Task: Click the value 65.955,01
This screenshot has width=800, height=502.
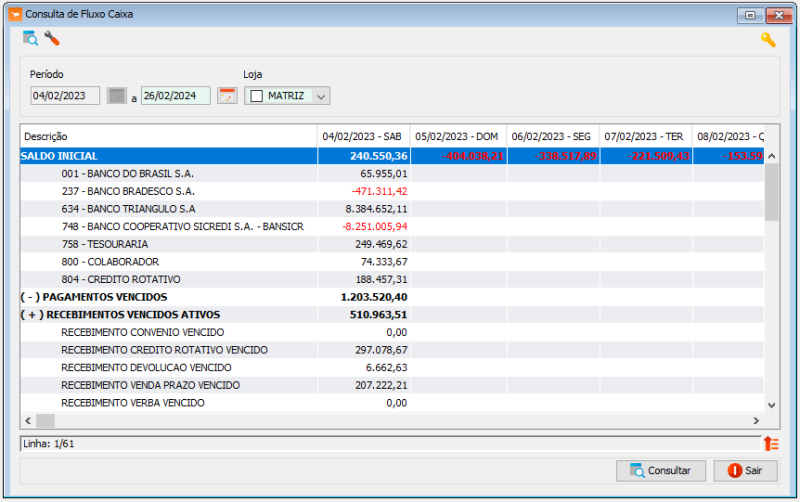Action: click(x=384, y=173)
